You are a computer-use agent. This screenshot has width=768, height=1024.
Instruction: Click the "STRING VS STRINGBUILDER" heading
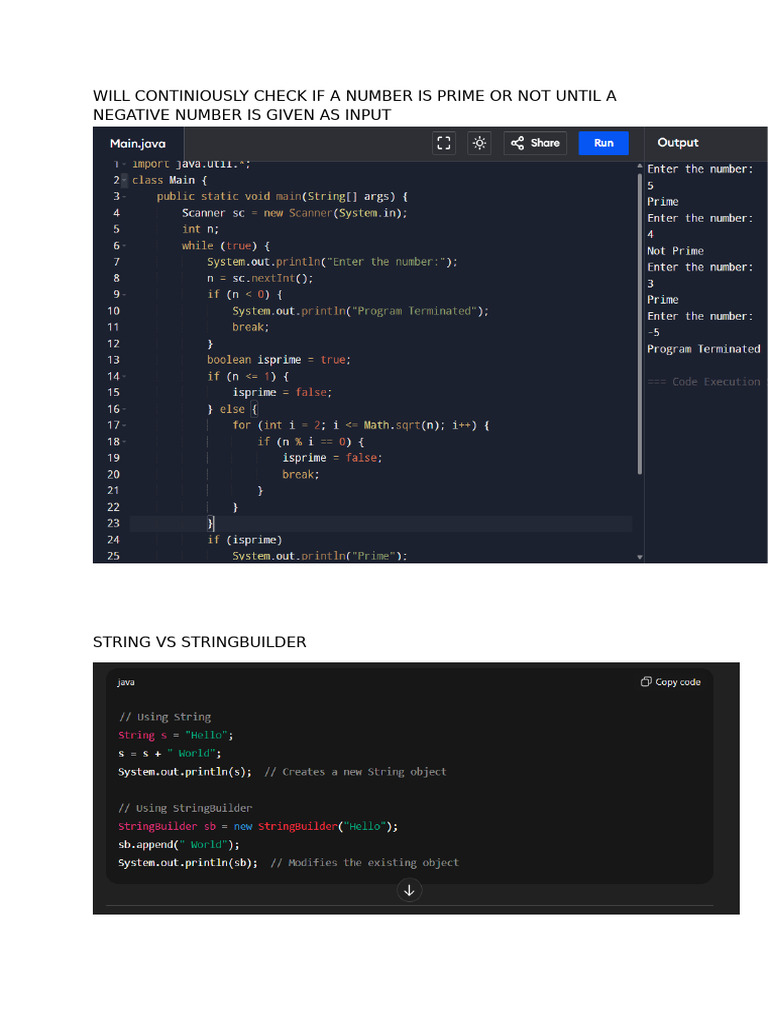click(199, 642)
